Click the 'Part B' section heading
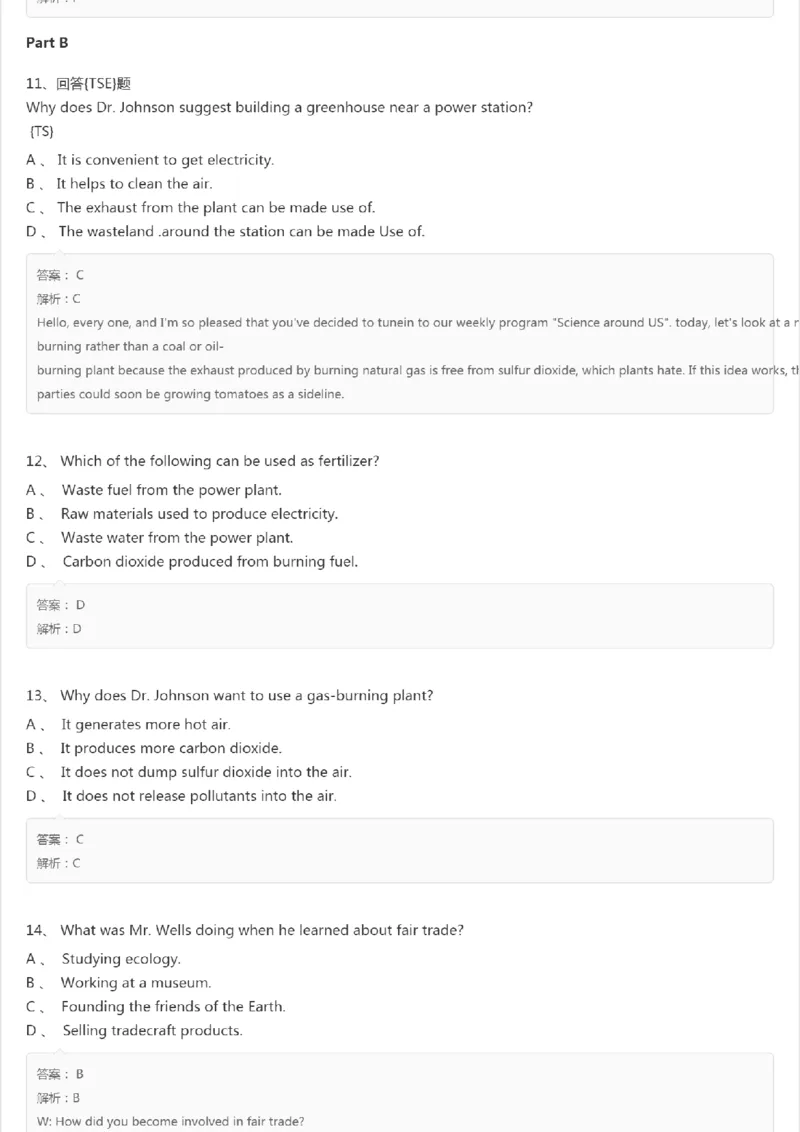Viewport: 800px width, 1132px height. coord(47,43)
